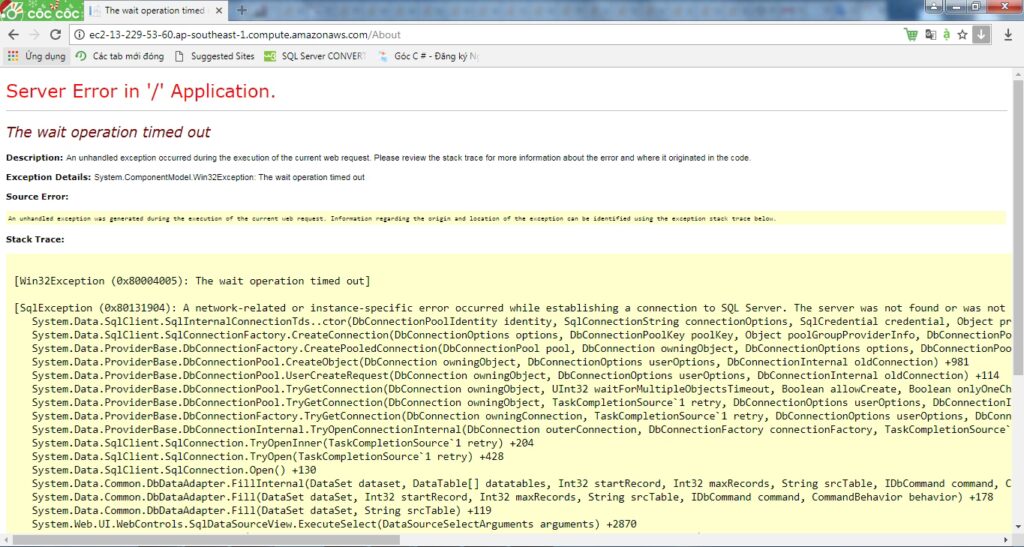Open the SQL Server CONVERT bookmark
The height and width of the screenshot is (547, 1024).
315,56
